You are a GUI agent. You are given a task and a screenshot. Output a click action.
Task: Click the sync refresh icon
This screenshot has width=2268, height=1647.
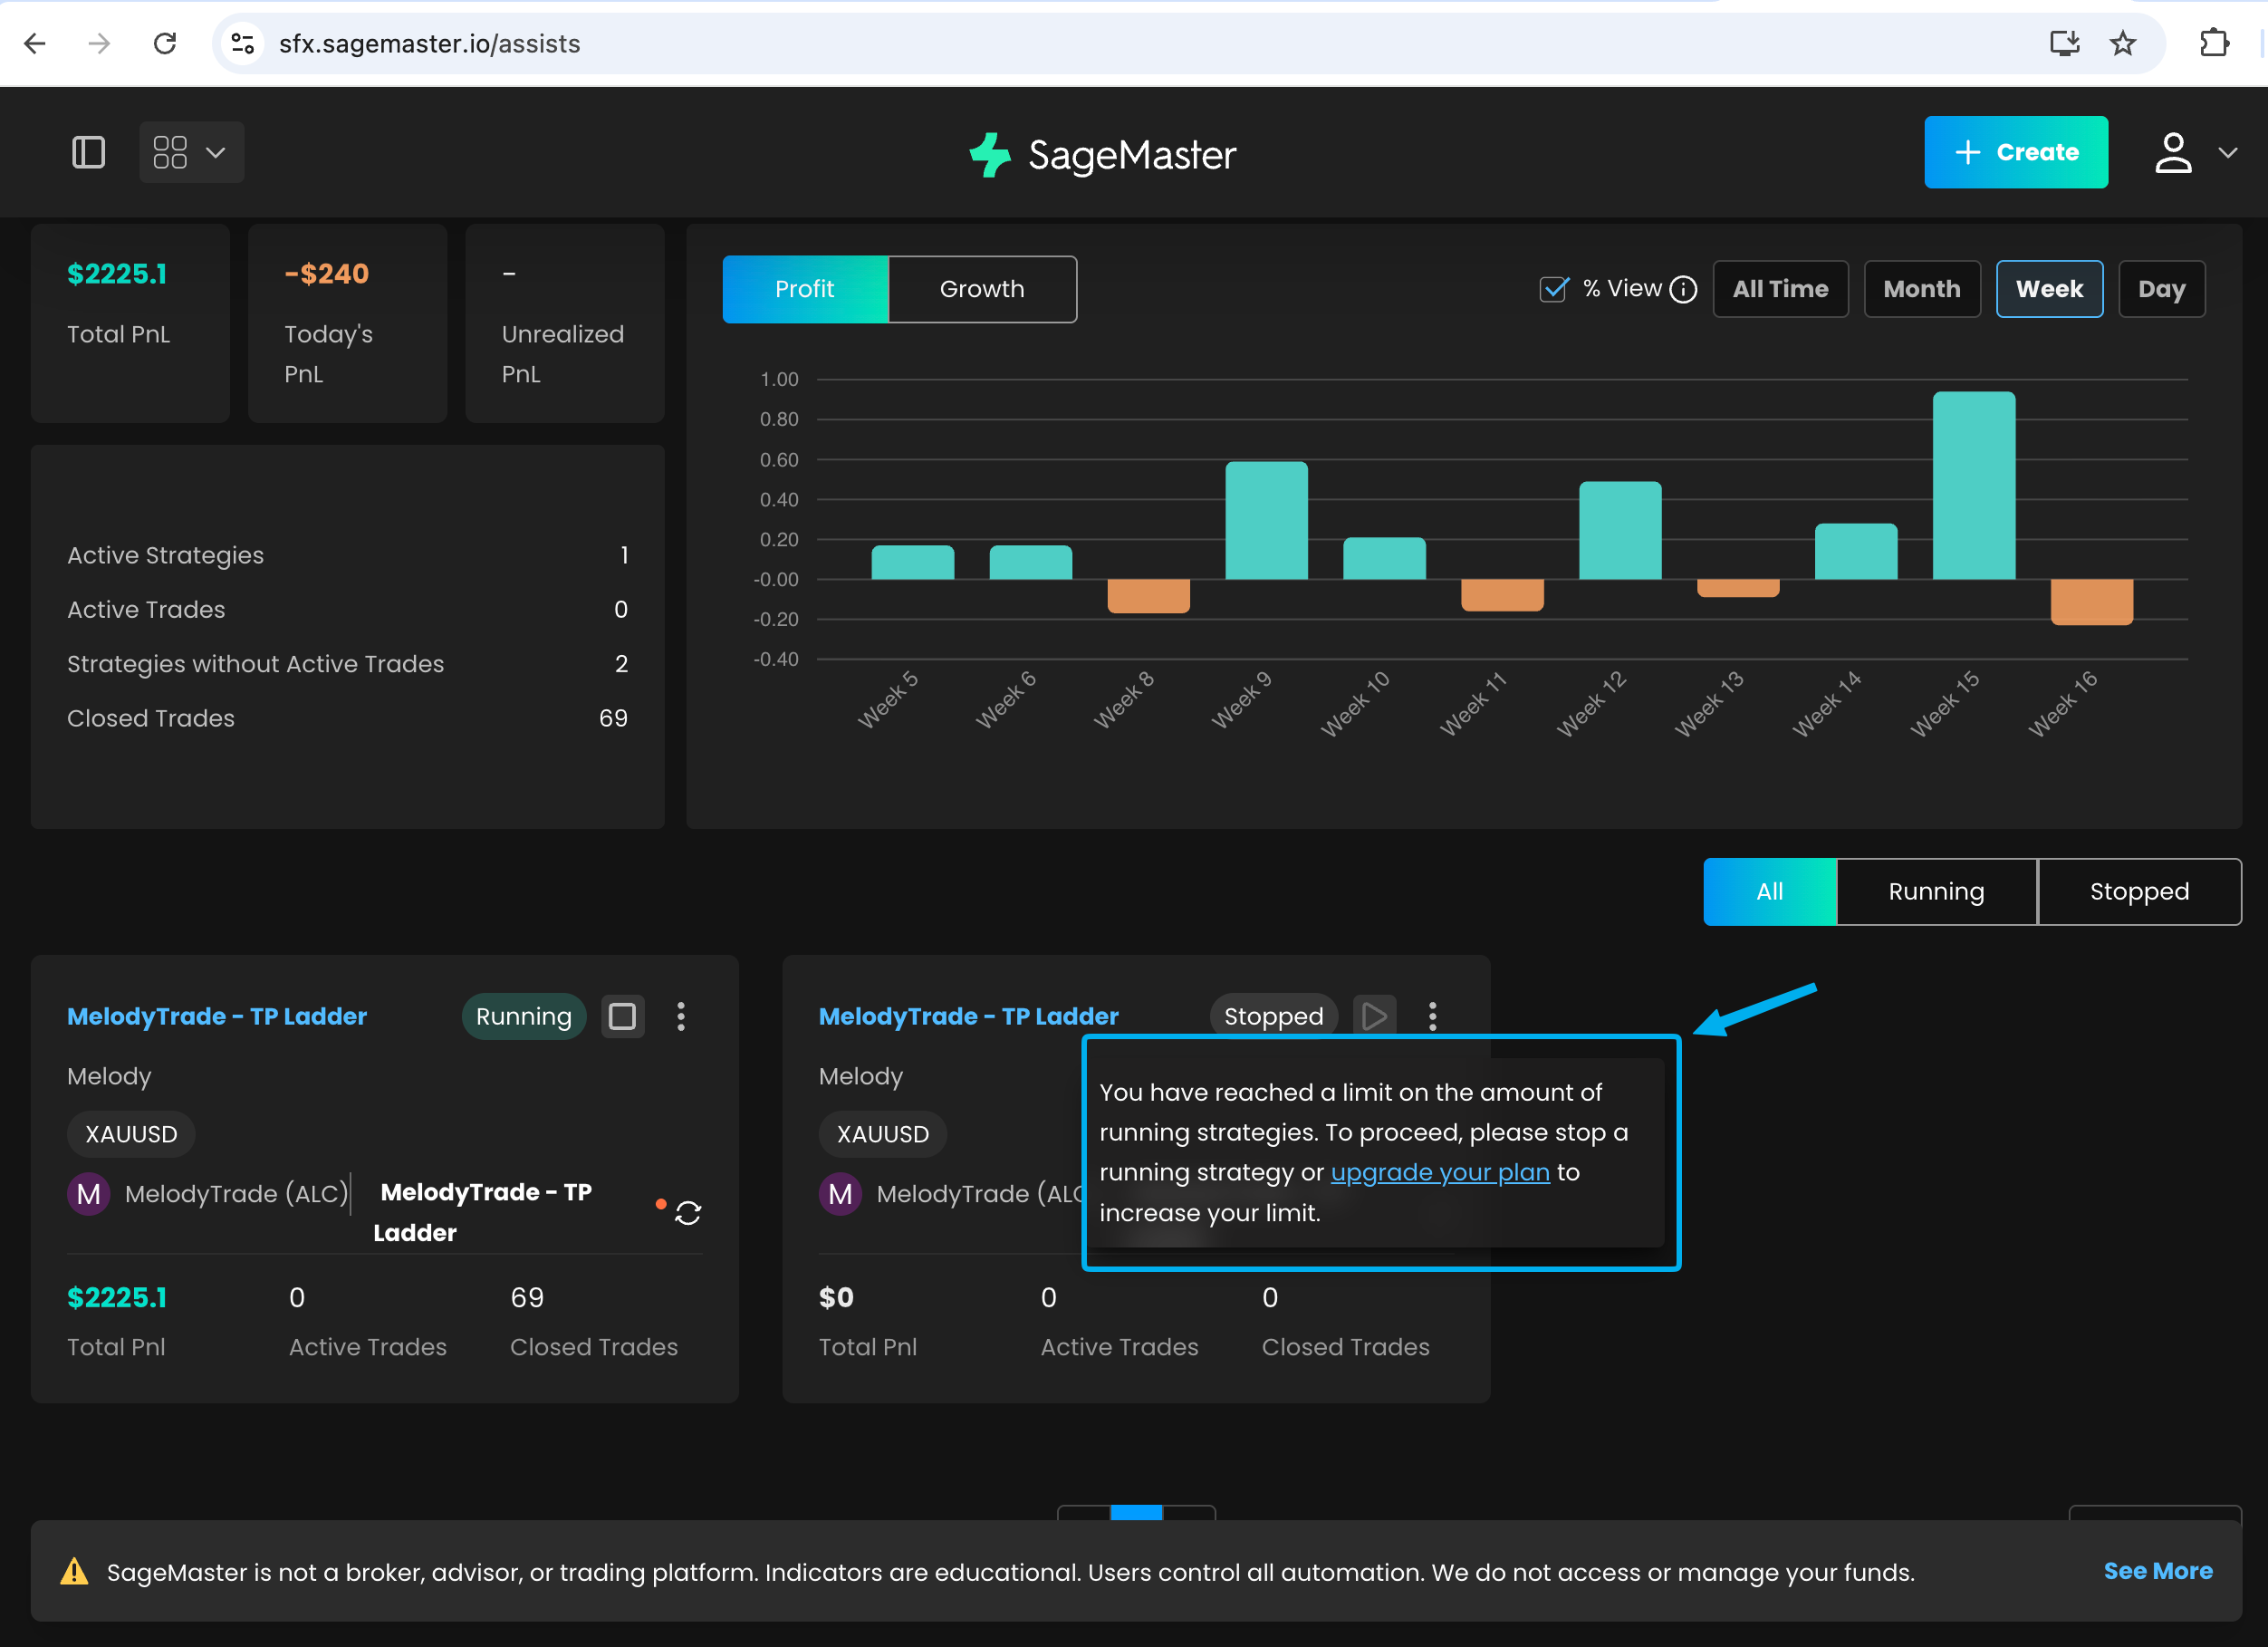pos(688,1213)
